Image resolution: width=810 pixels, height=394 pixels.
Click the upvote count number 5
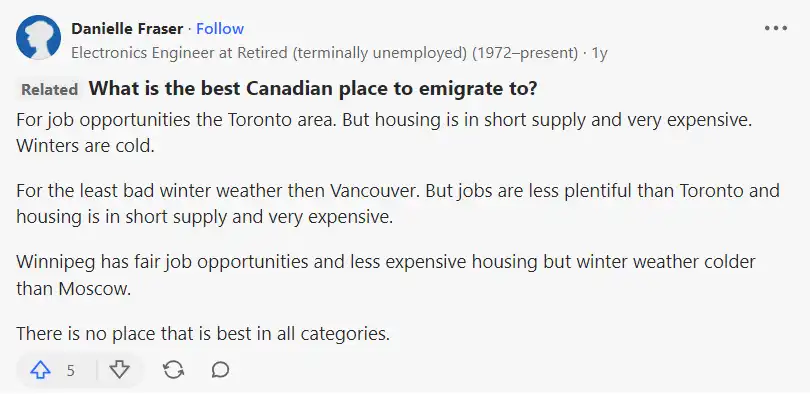pyautogui.click(x=71, y=370)
